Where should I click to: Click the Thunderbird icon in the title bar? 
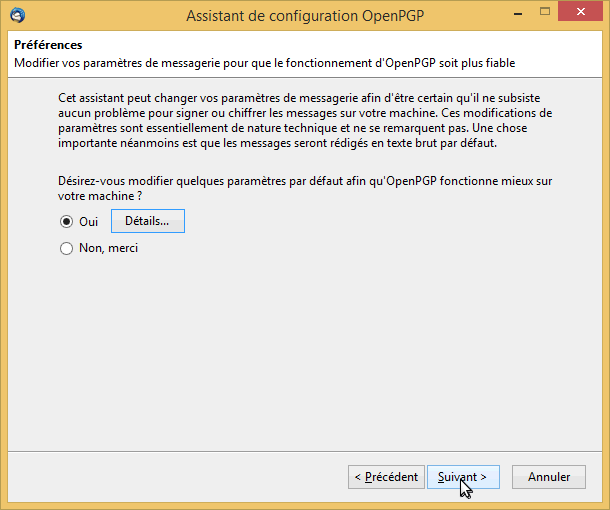click(18, 15)
